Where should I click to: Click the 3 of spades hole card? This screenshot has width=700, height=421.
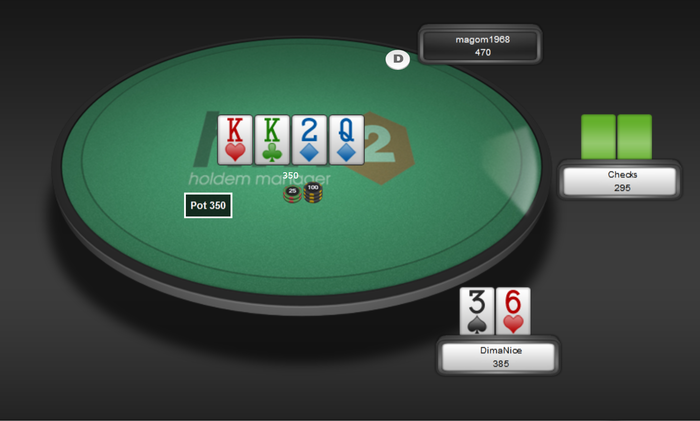[x=477, y=311]
